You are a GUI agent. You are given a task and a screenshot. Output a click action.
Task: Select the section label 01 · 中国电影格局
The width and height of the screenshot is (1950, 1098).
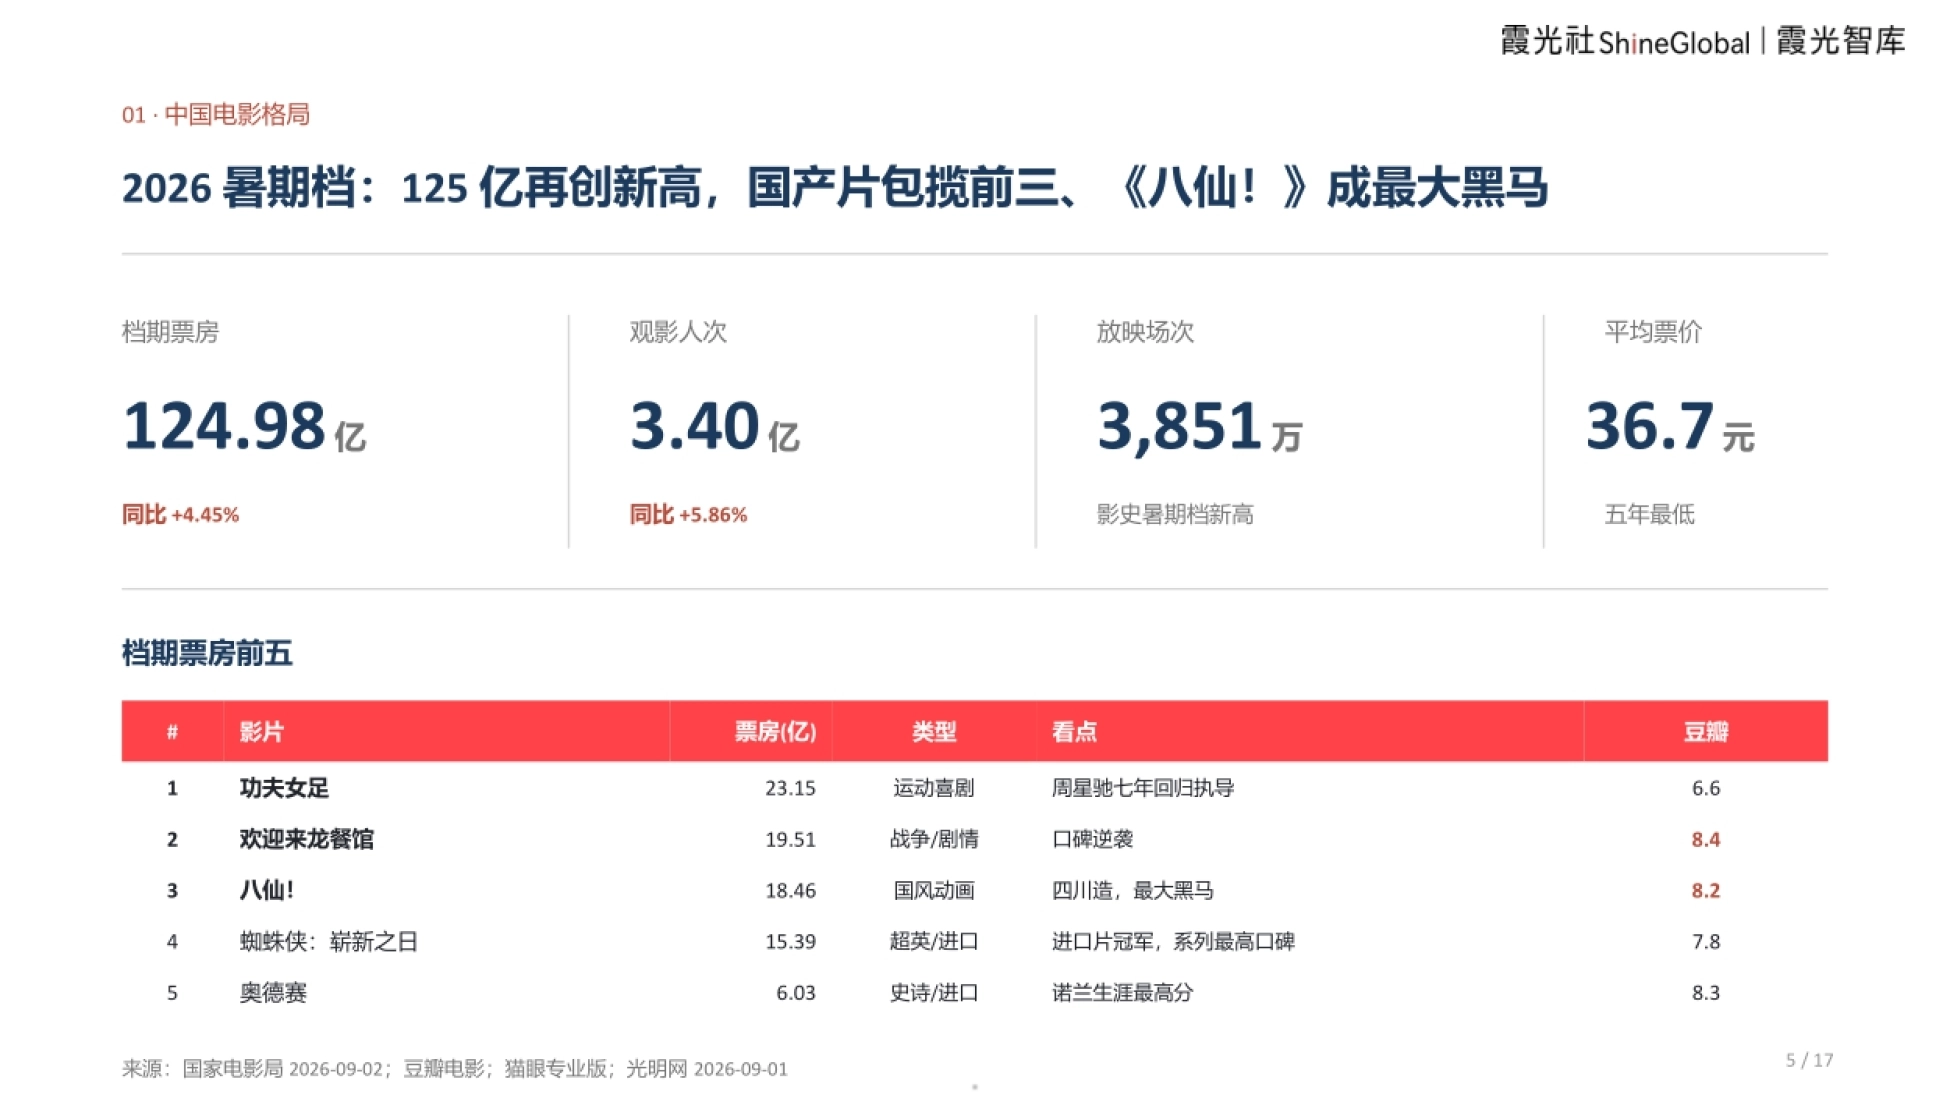click(216, 115)
